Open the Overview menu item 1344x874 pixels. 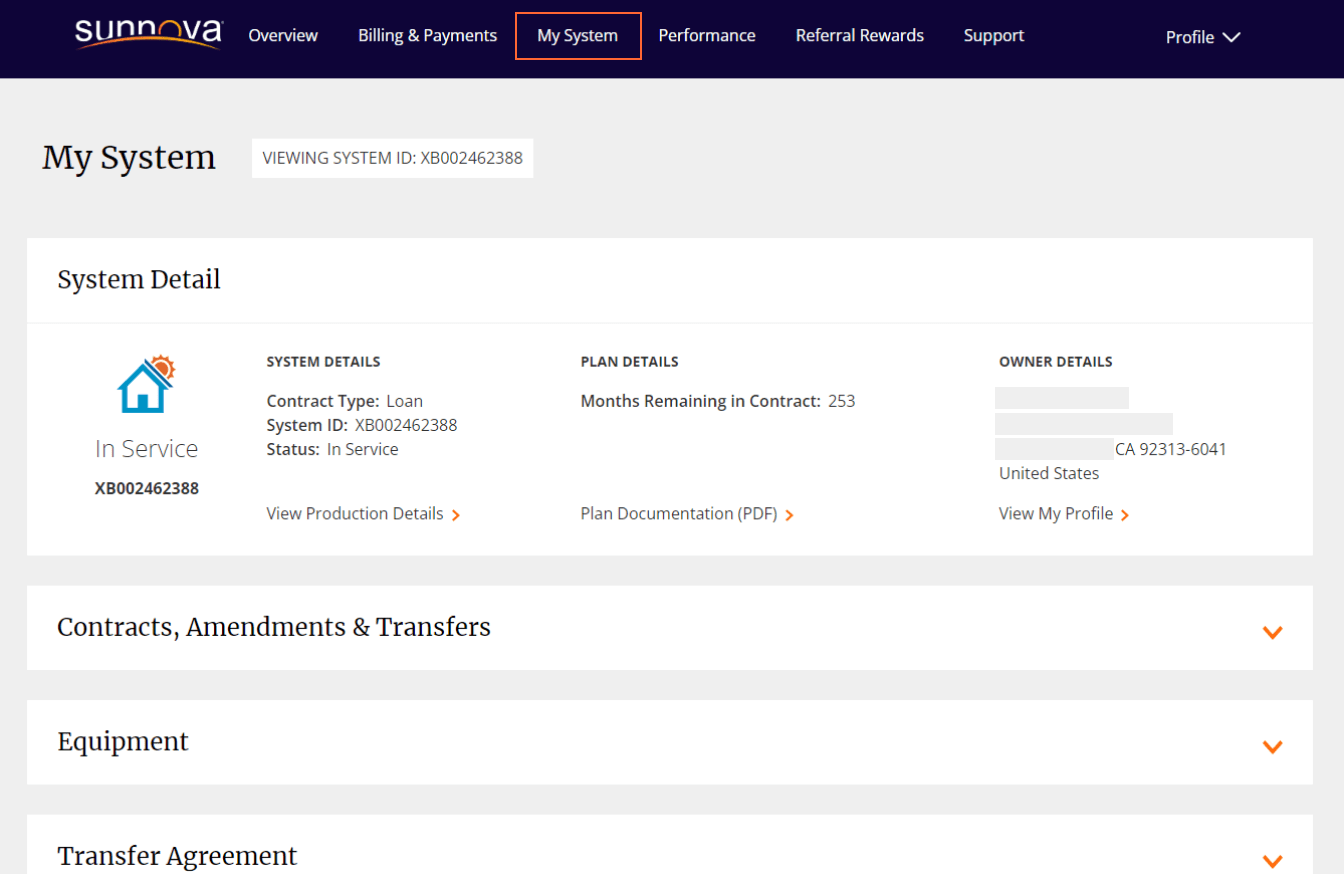(x=283, y=36)
